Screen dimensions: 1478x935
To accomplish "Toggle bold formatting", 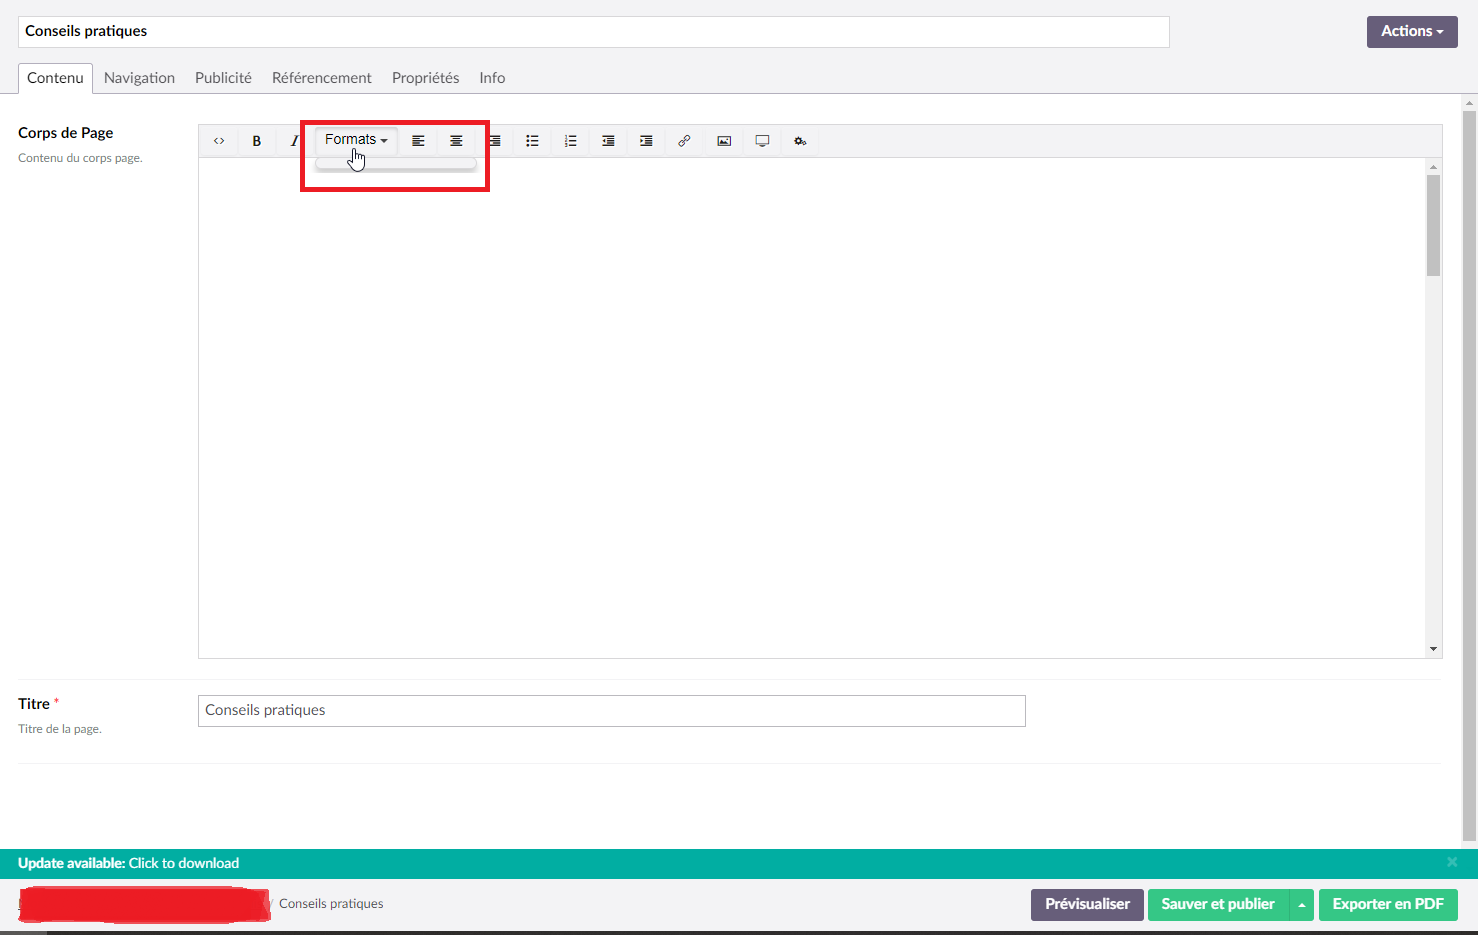I will 257,141.
